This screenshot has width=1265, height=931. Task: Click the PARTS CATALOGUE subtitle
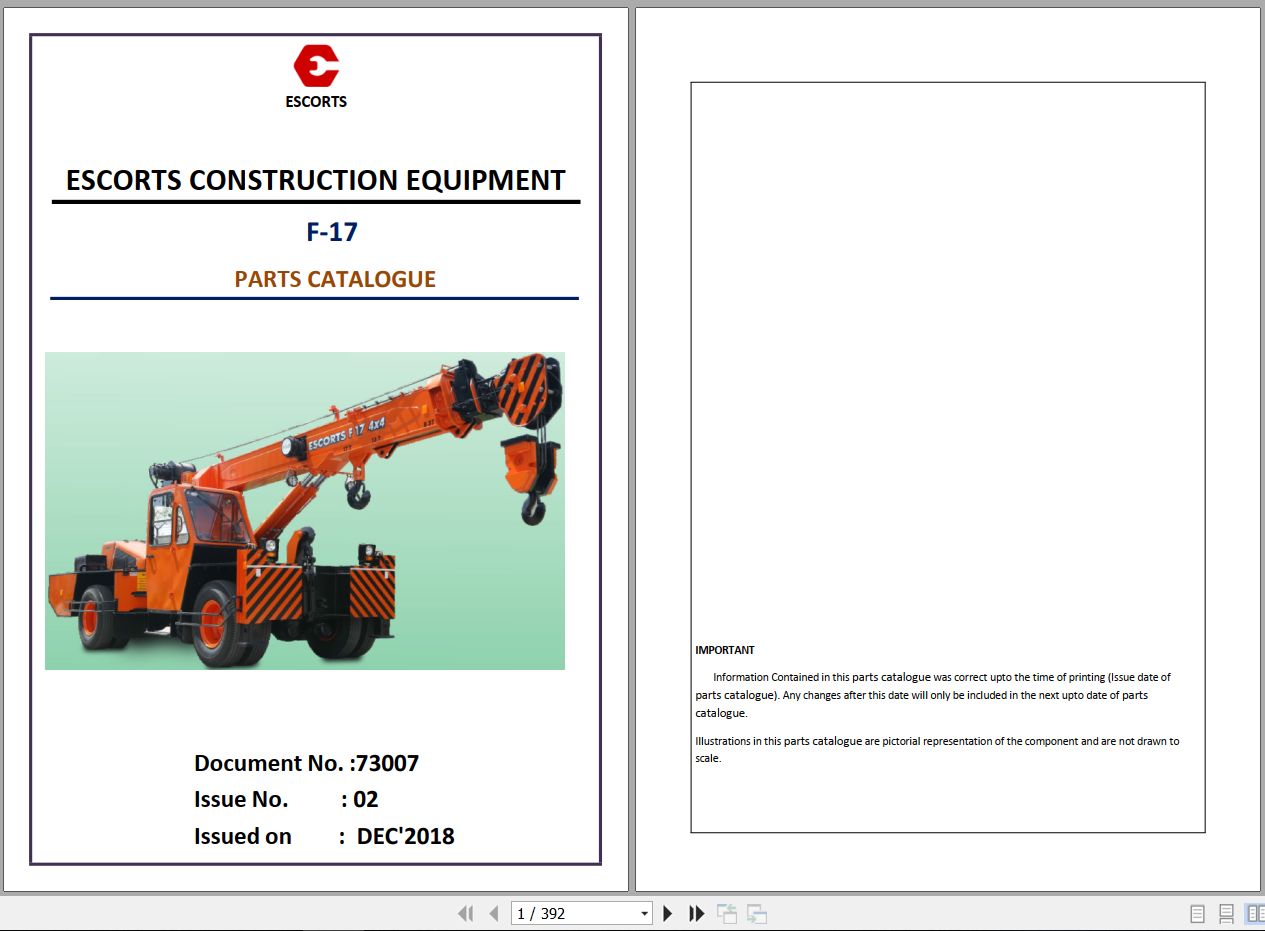[x=335, y=279]
